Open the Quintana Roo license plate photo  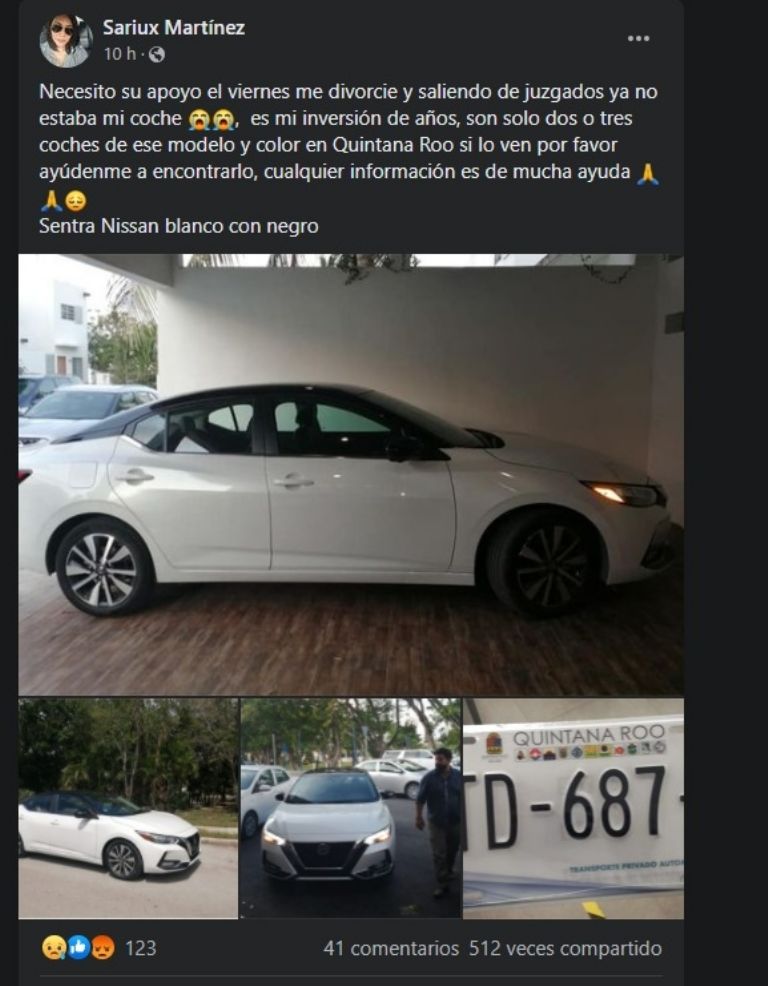pyautogui.click(x=574, y=809)
